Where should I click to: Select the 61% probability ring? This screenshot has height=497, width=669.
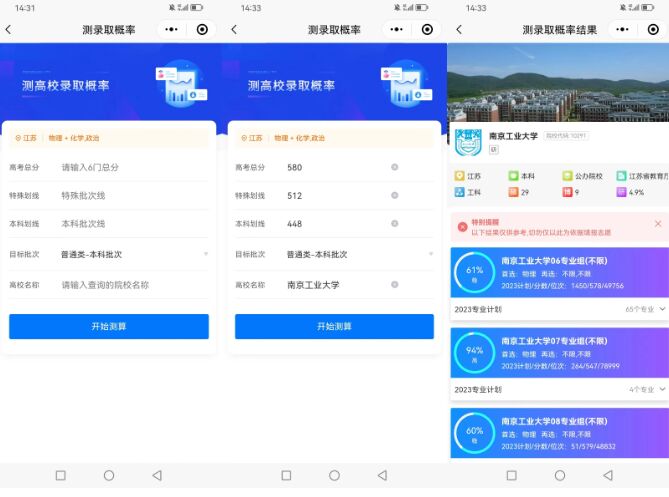[474, 274]
